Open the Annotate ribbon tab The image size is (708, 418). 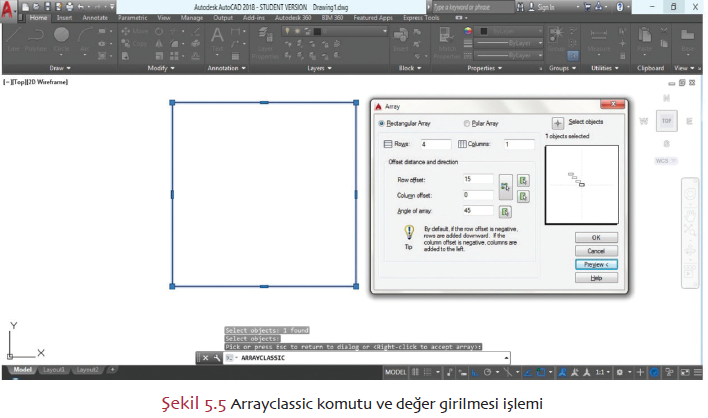point(97,18)
